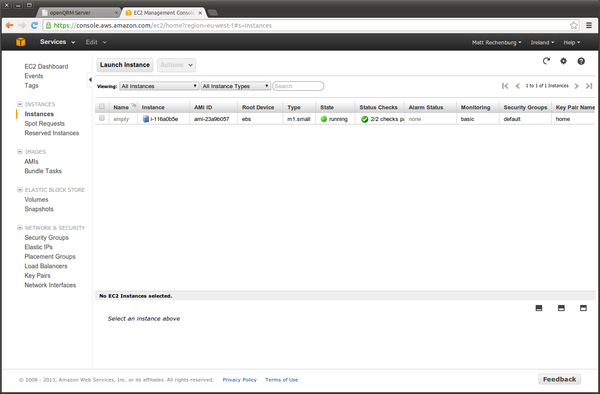The image size is (600, 394).
Task: Open the Ireland region dropdown
Action: tap(542, 42)
